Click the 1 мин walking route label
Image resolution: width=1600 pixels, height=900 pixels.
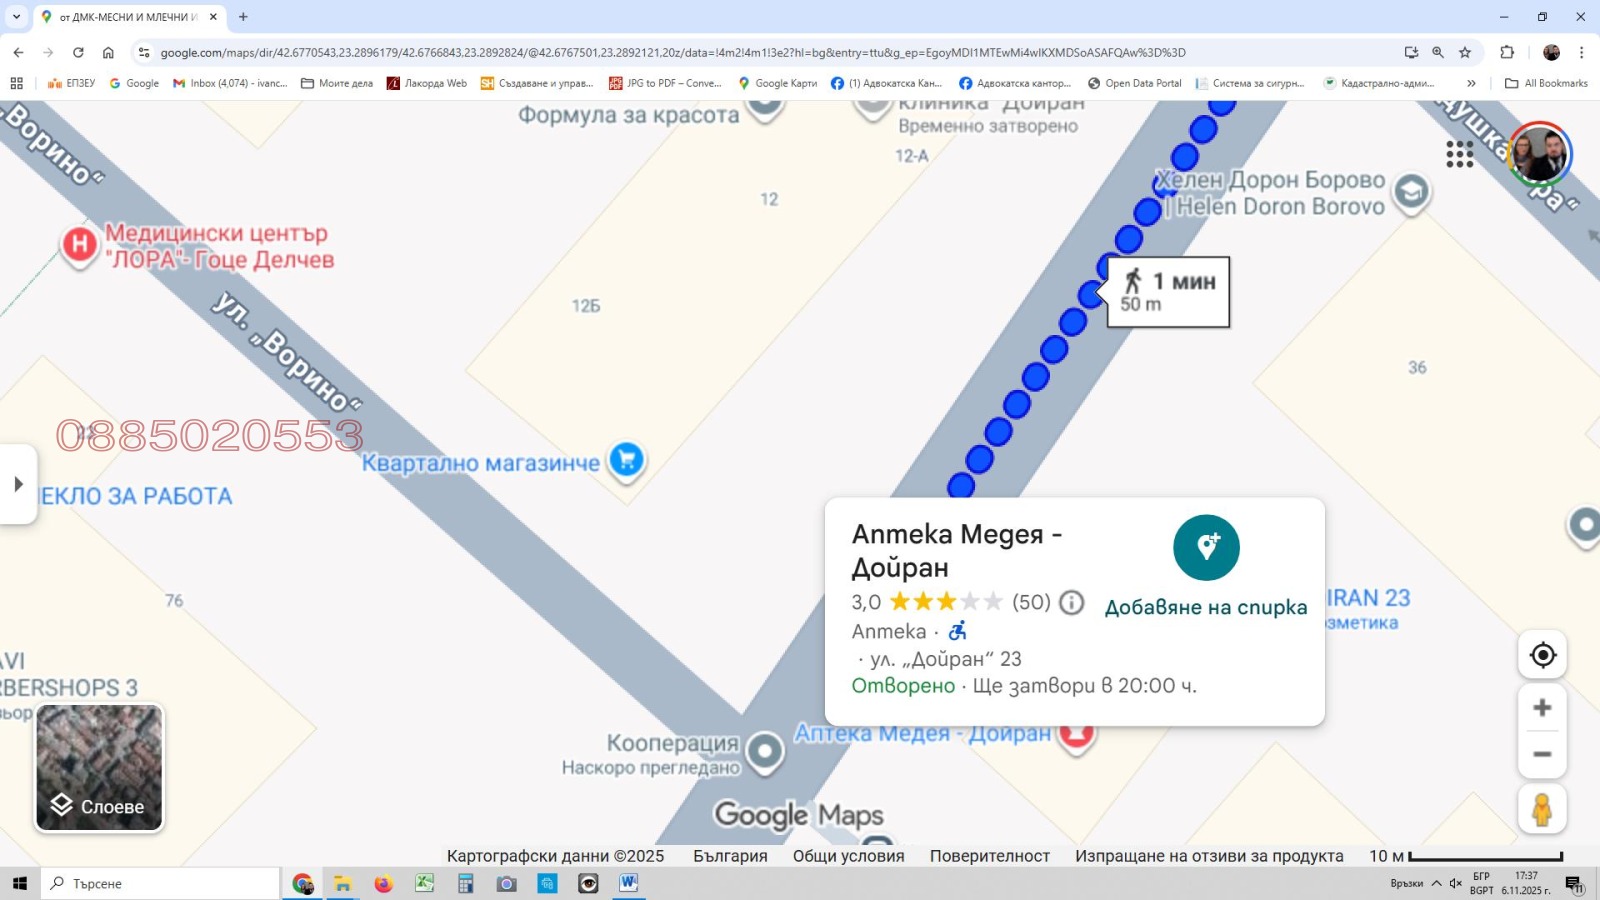[x=1168, y=292]
